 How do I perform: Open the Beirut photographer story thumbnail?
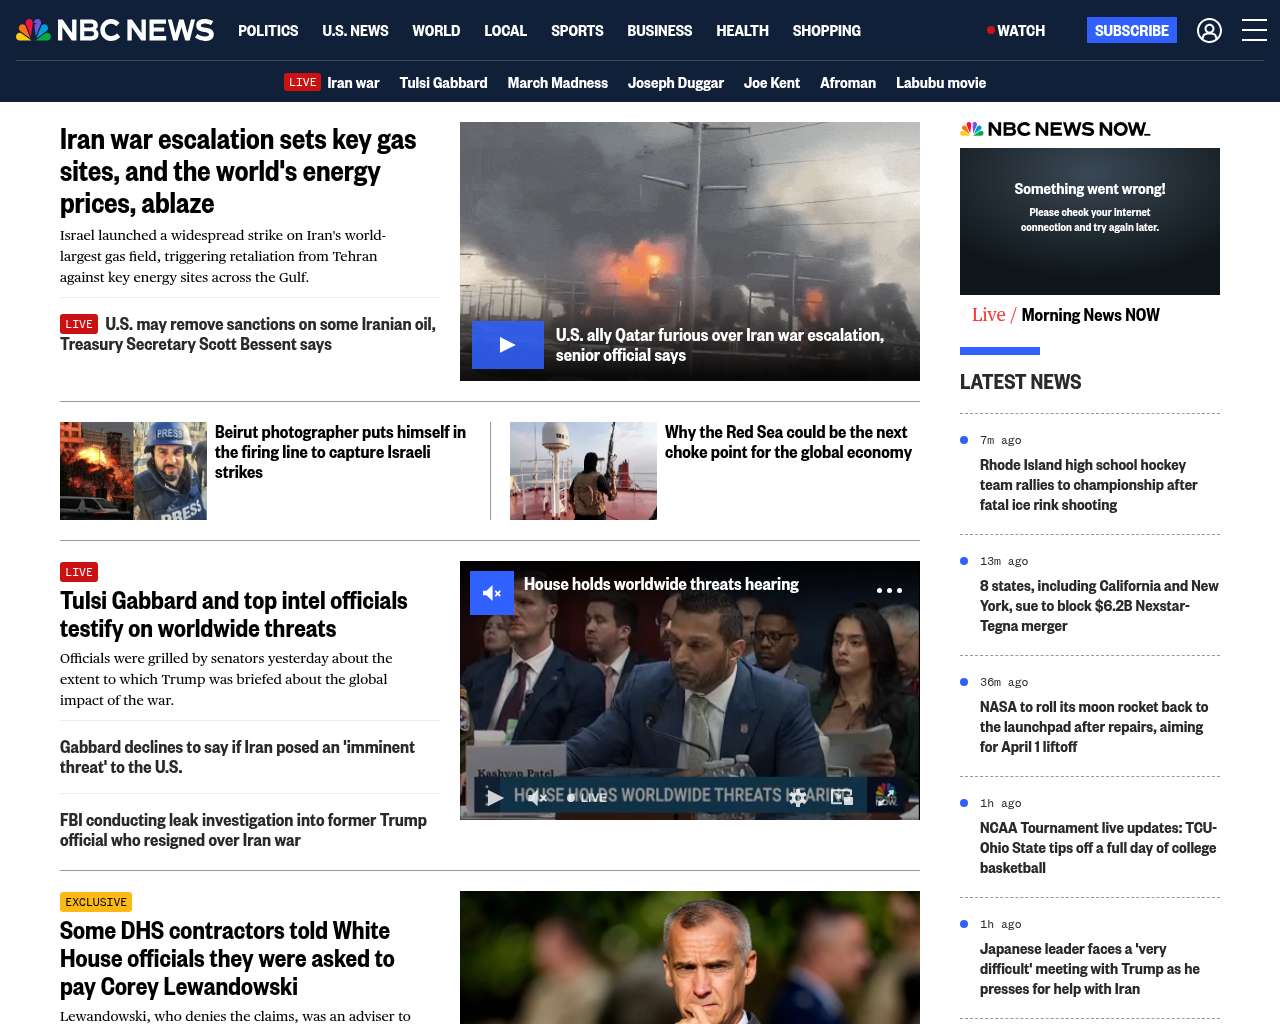pos(133,471)
